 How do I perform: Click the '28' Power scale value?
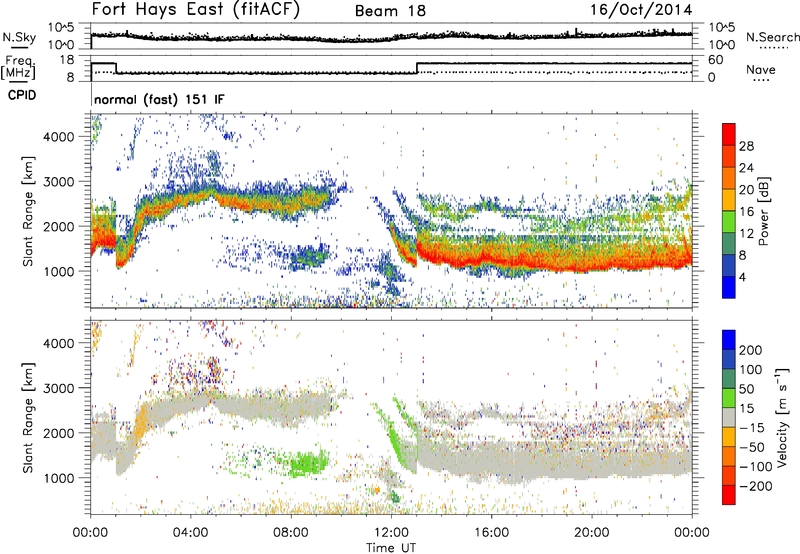tap(746, 146)
